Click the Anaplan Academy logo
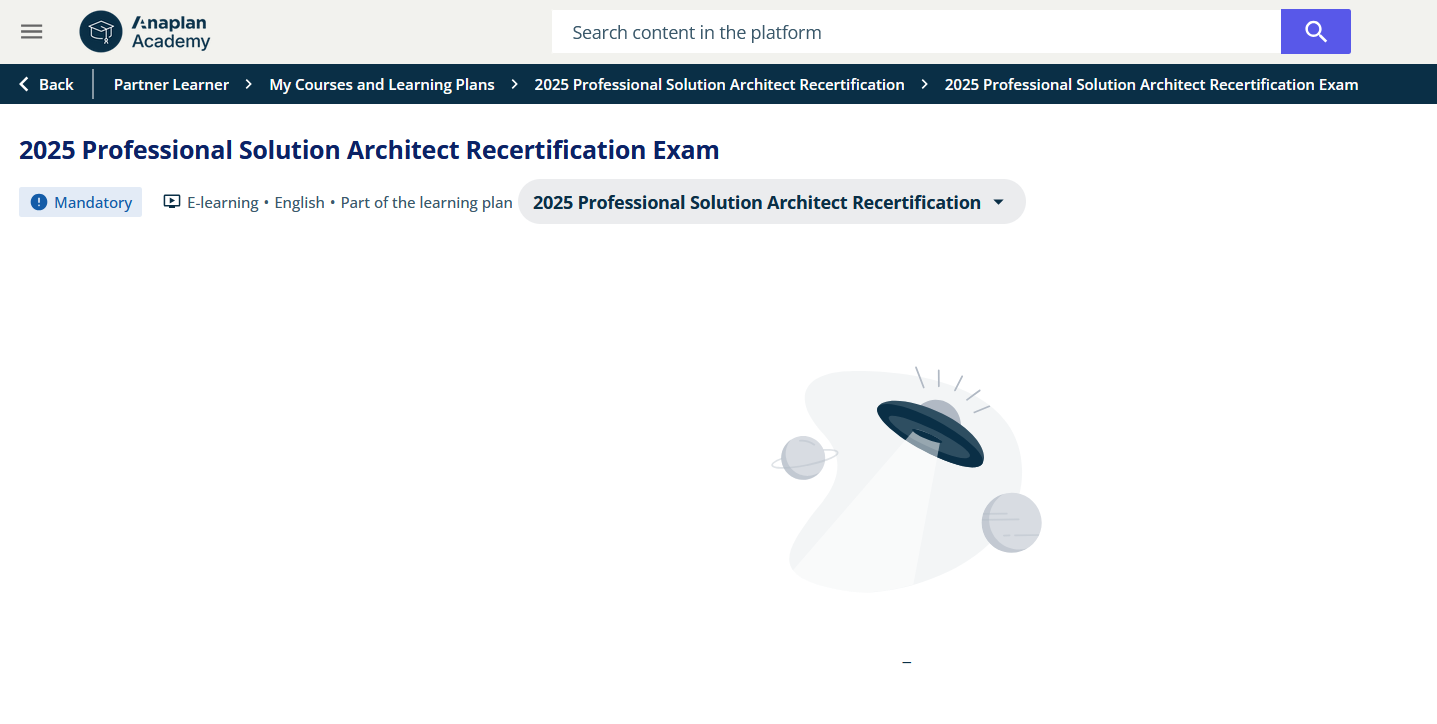 (145, 32)
